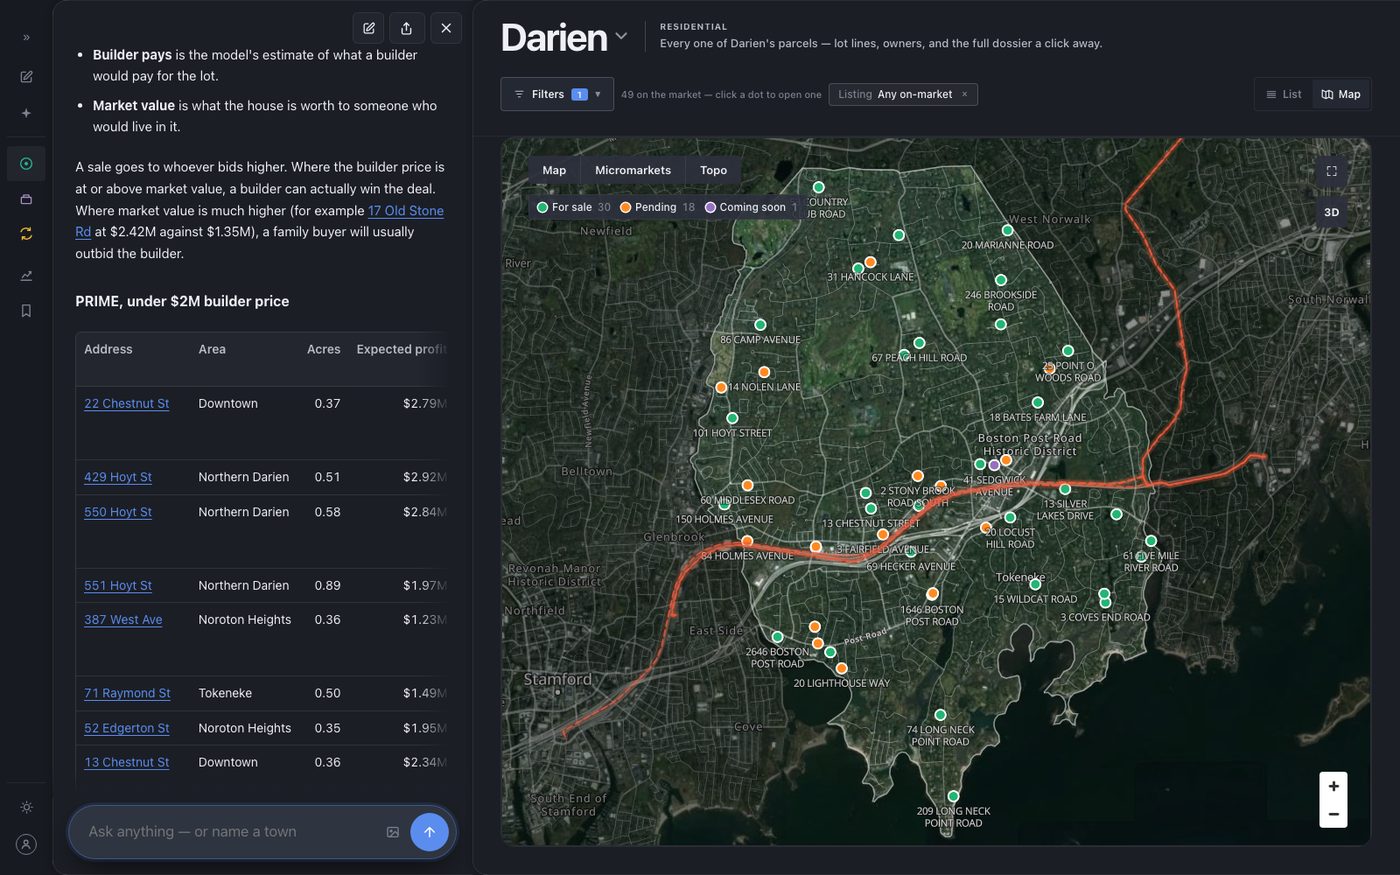Toggle the Coming soon legend filter
Image resolution: width=1400 pixels, height=875 pixels.
point(751,207)
